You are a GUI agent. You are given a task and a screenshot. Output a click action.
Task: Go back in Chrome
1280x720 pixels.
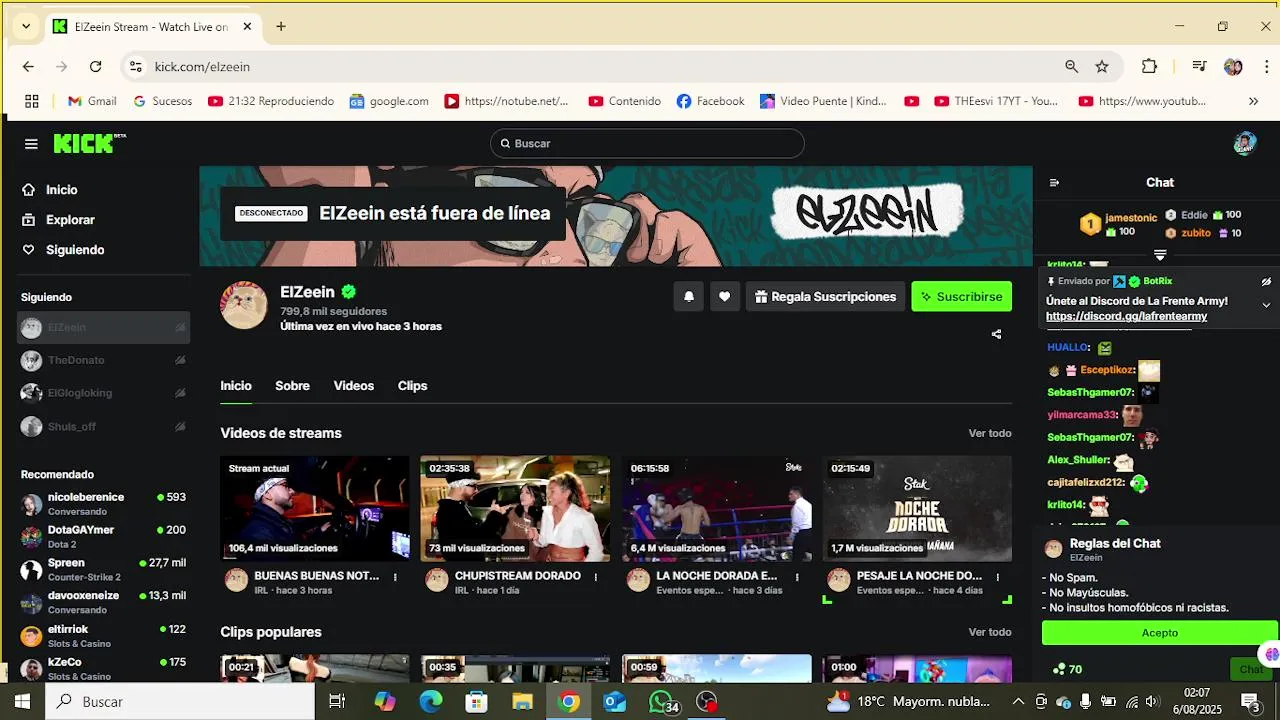[28, 67]
